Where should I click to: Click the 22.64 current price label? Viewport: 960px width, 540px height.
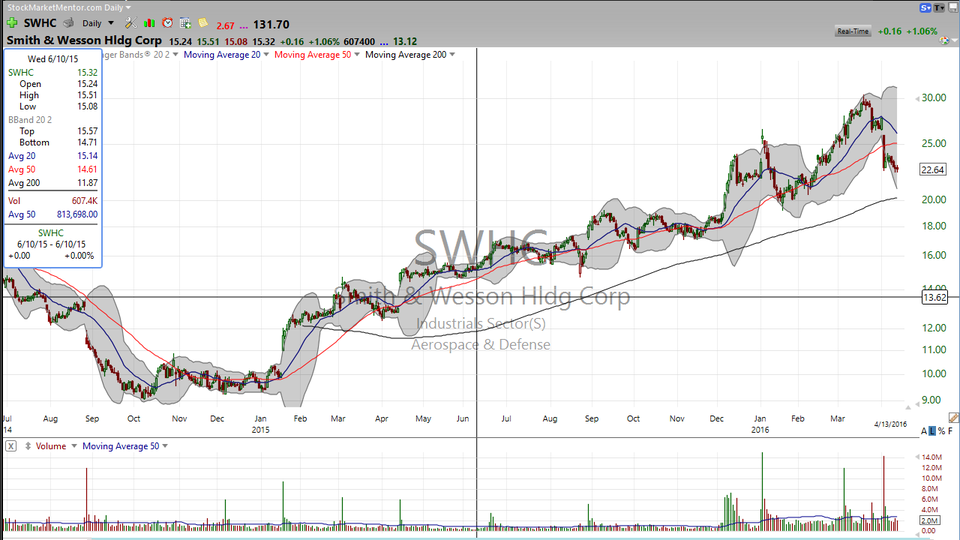coord(932,170)
